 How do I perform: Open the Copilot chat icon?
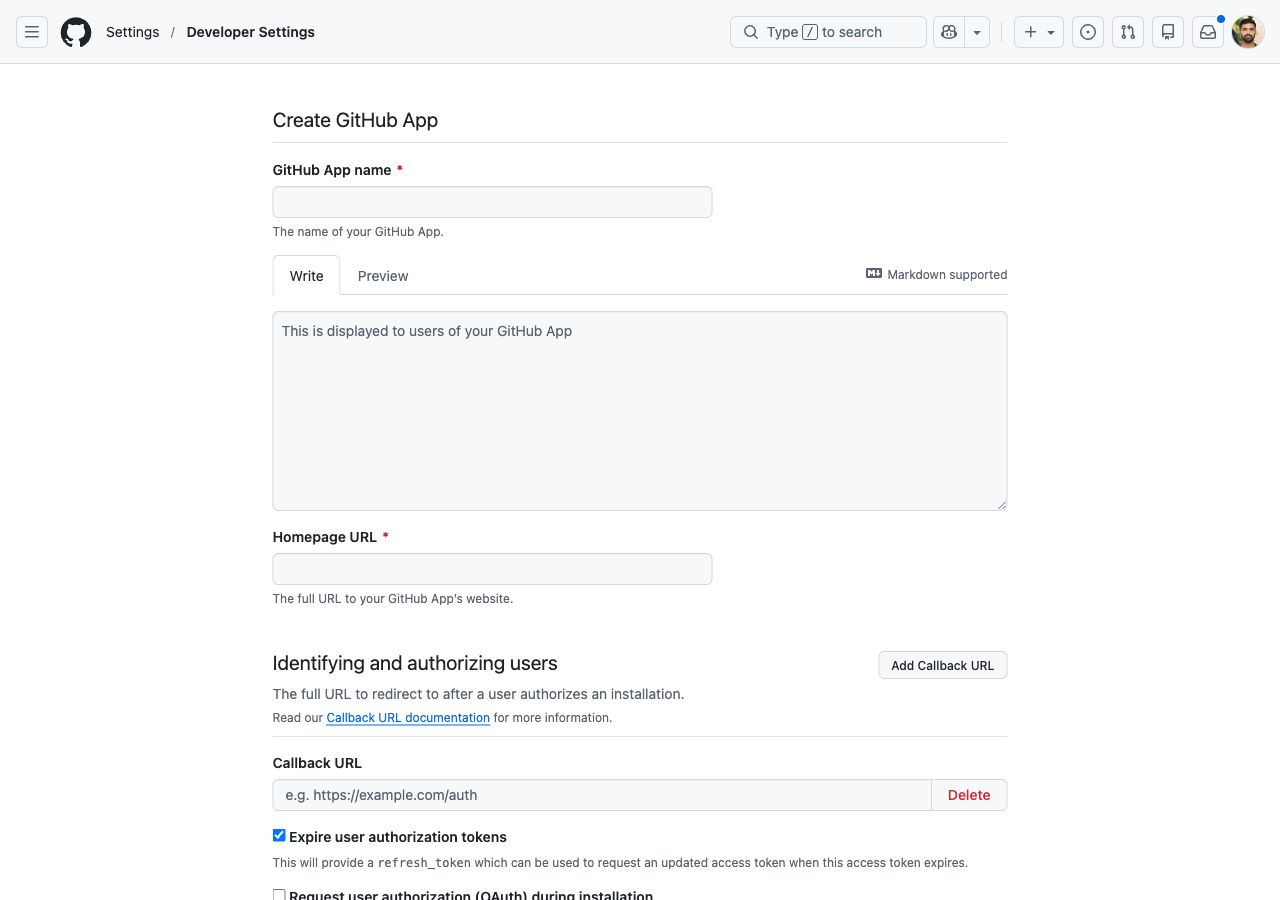click(x=949, y=32)
